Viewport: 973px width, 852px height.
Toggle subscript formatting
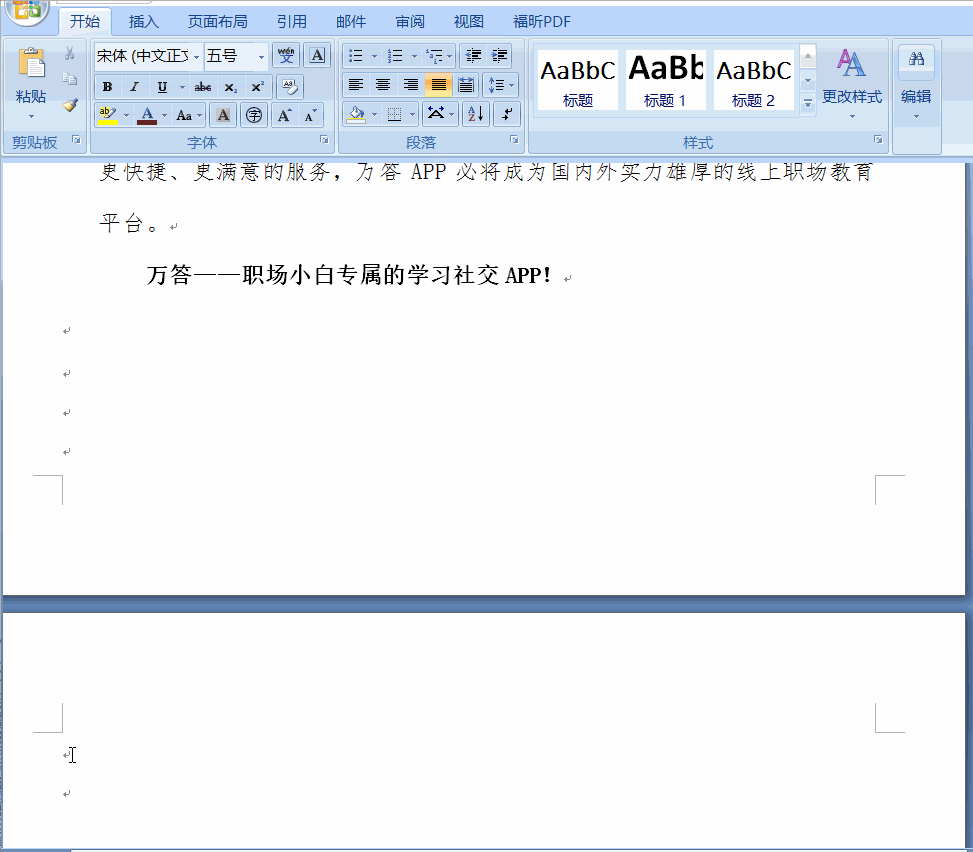(x=230, y=87)
